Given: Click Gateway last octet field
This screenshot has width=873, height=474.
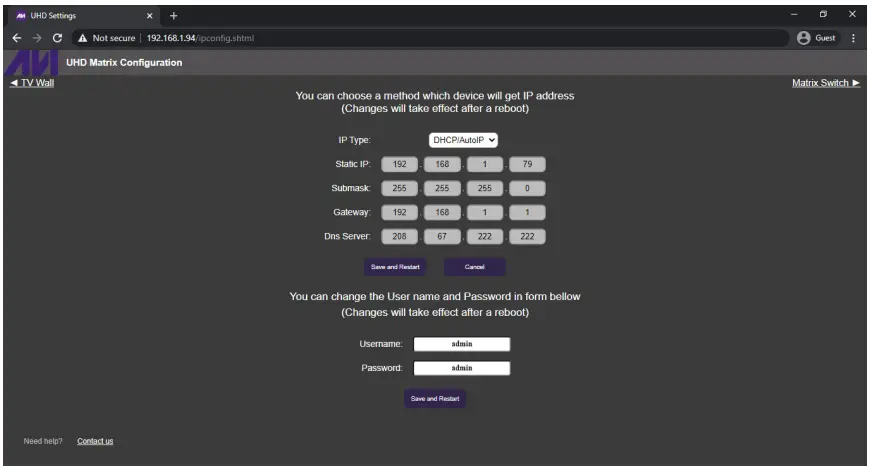Looking at the screenshot, I should 527,212.
